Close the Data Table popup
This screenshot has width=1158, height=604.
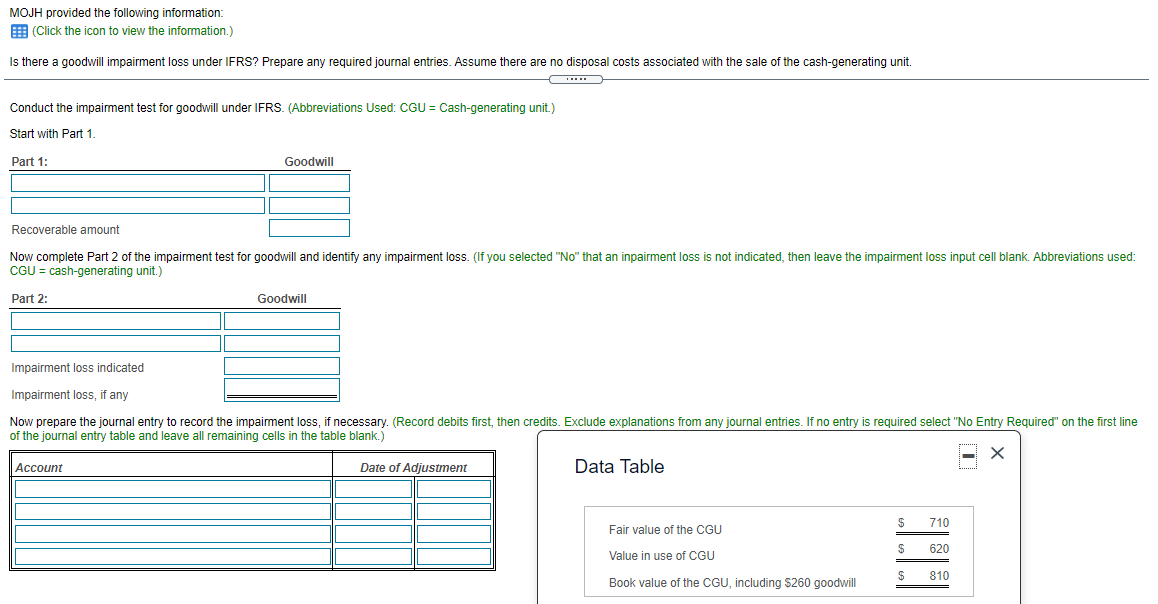click(x=996, y=453)
